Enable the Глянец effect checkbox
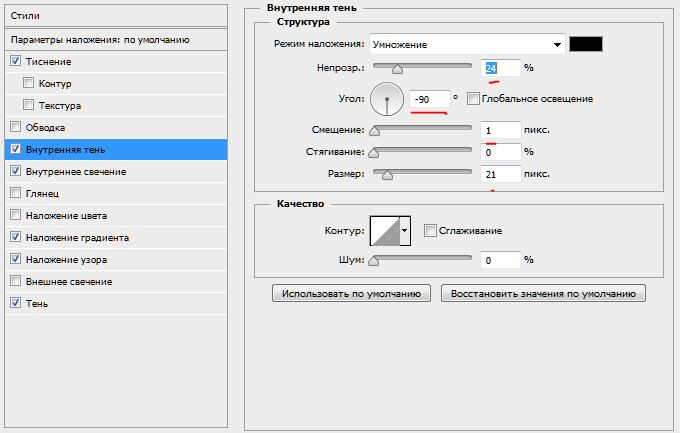 click(15, 193)
